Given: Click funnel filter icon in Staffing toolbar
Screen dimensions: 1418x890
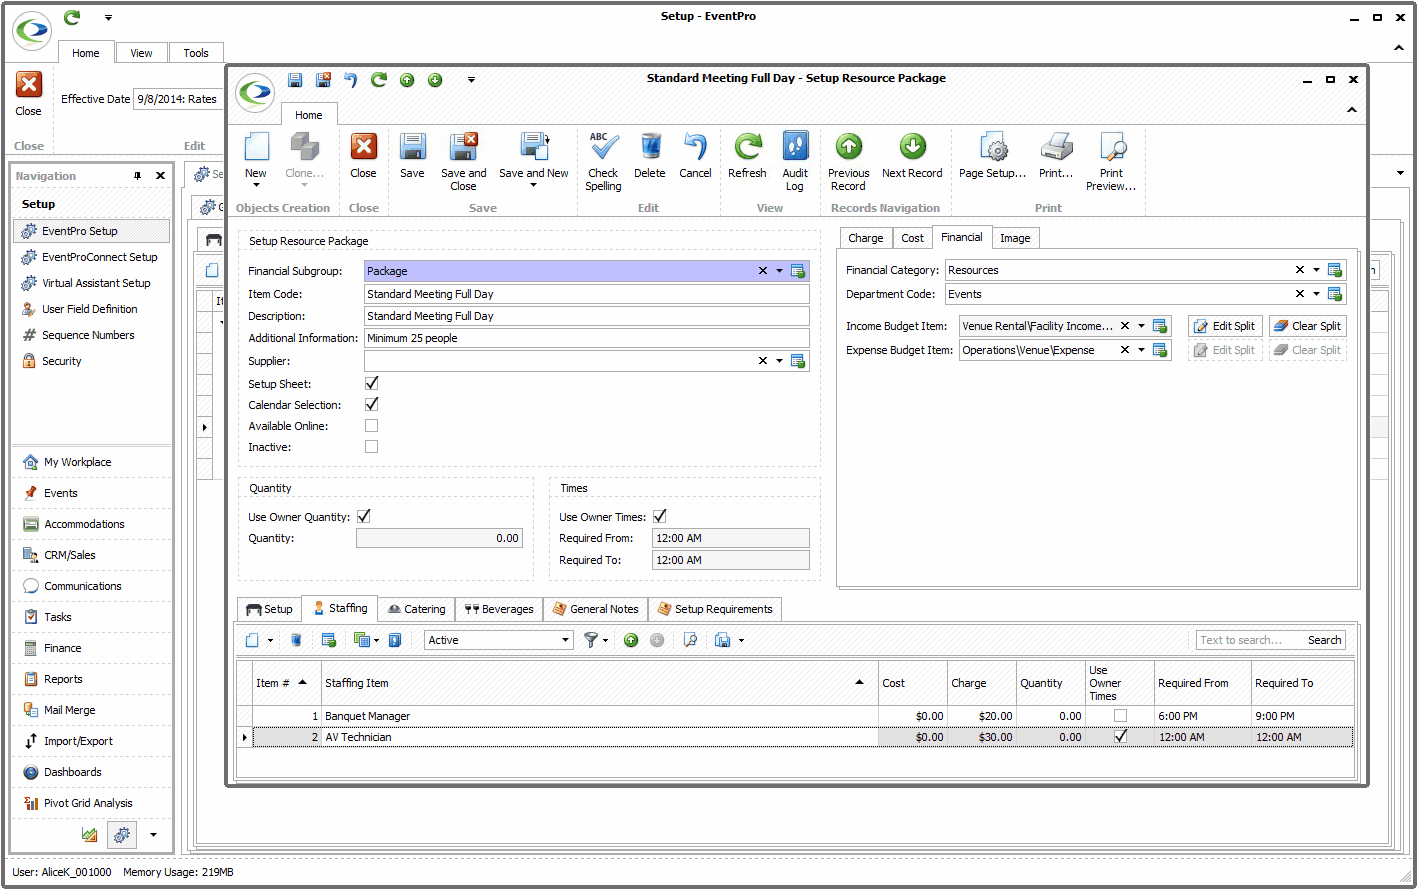Looking at the screenshot, I should (x=591, y=640).
